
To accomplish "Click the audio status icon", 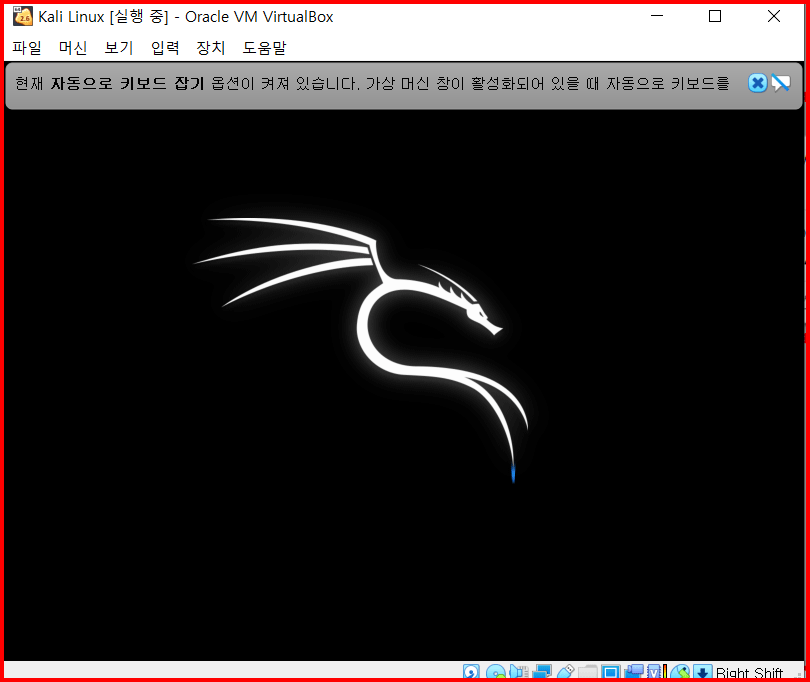I will coord(519,671).
